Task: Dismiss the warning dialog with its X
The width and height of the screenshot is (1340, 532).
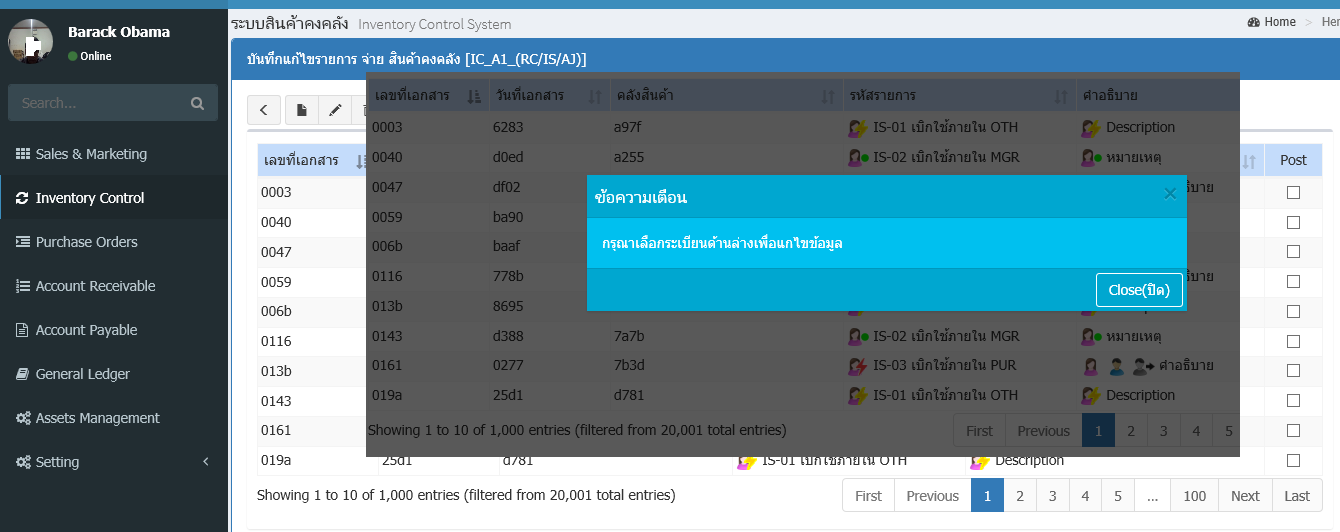Action: coord(1170,194)
